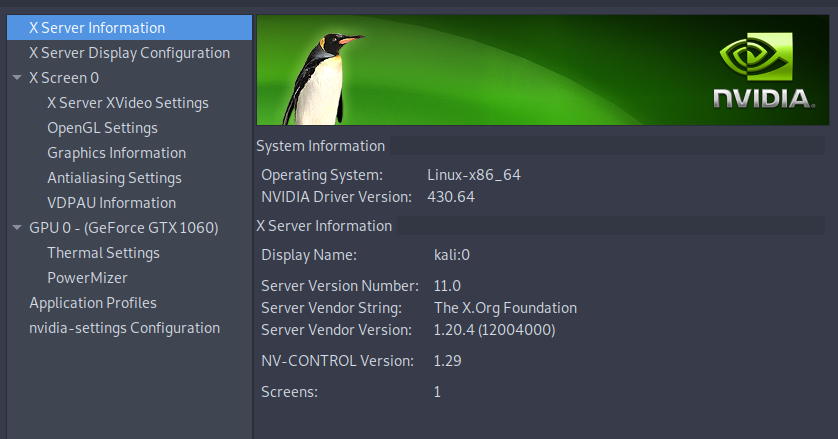Open Antialiasing Settings page
Screen dimensions: 838x439
[114, 178]
